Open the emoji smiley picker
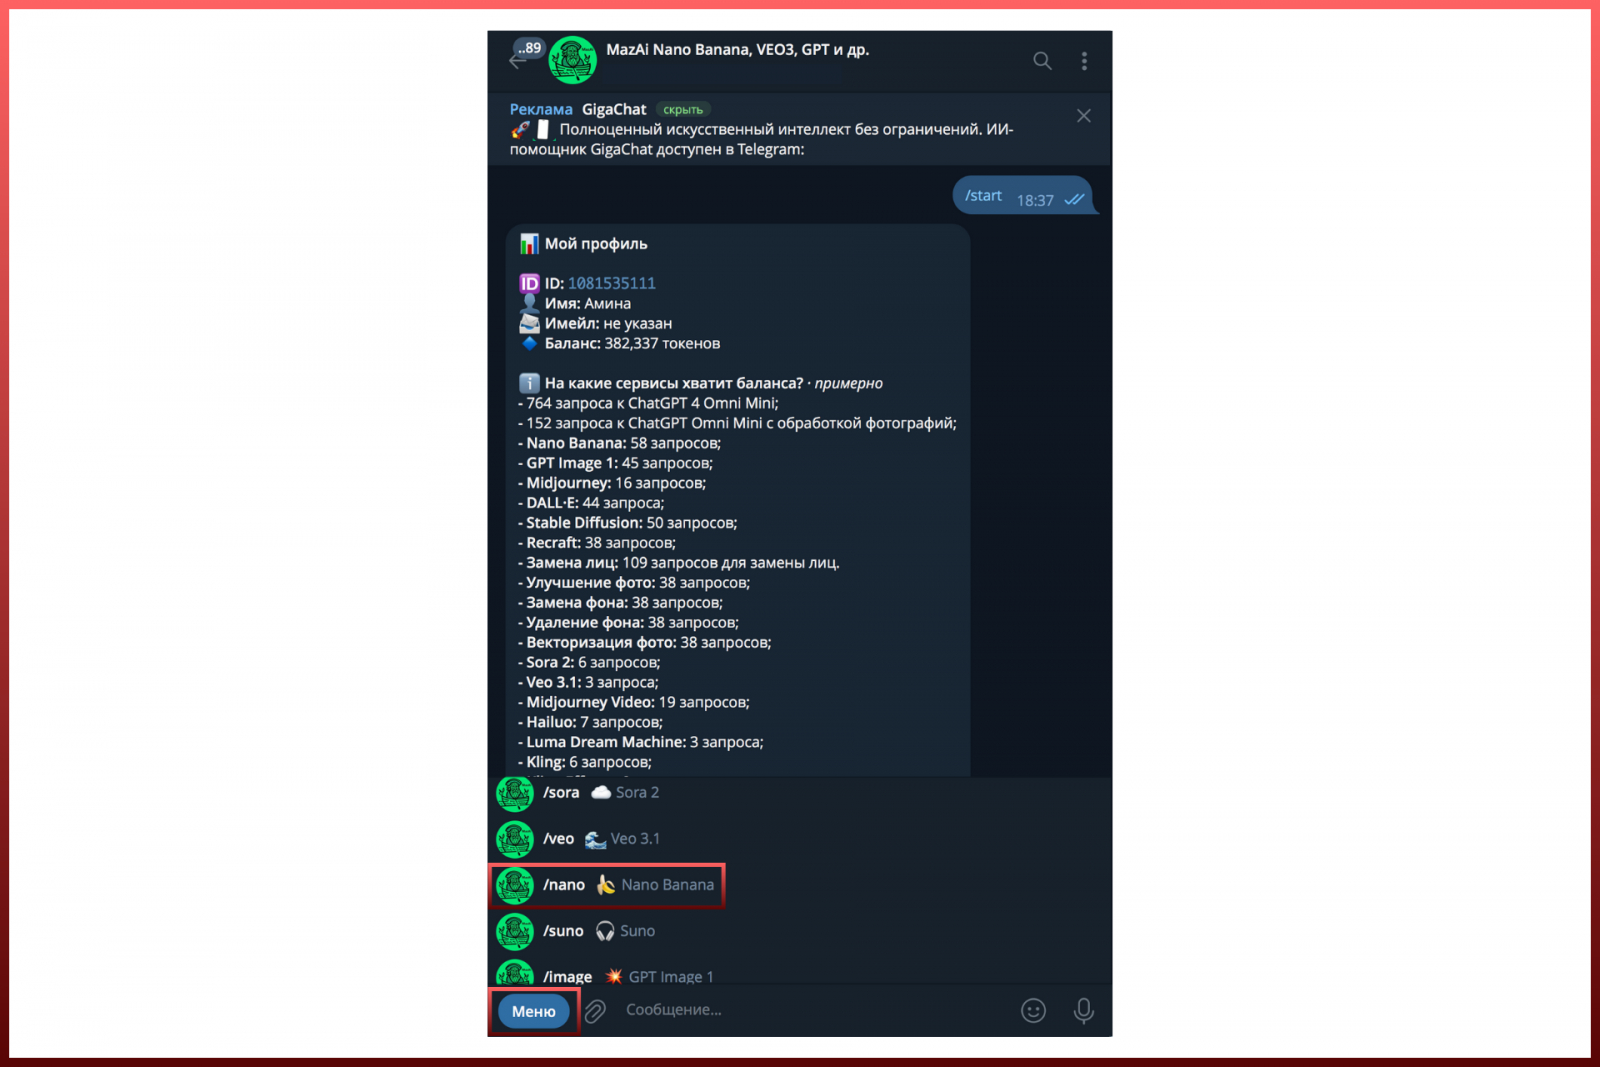This screenshot has height=1067, width=1600. click(x=1033, y=1011)
